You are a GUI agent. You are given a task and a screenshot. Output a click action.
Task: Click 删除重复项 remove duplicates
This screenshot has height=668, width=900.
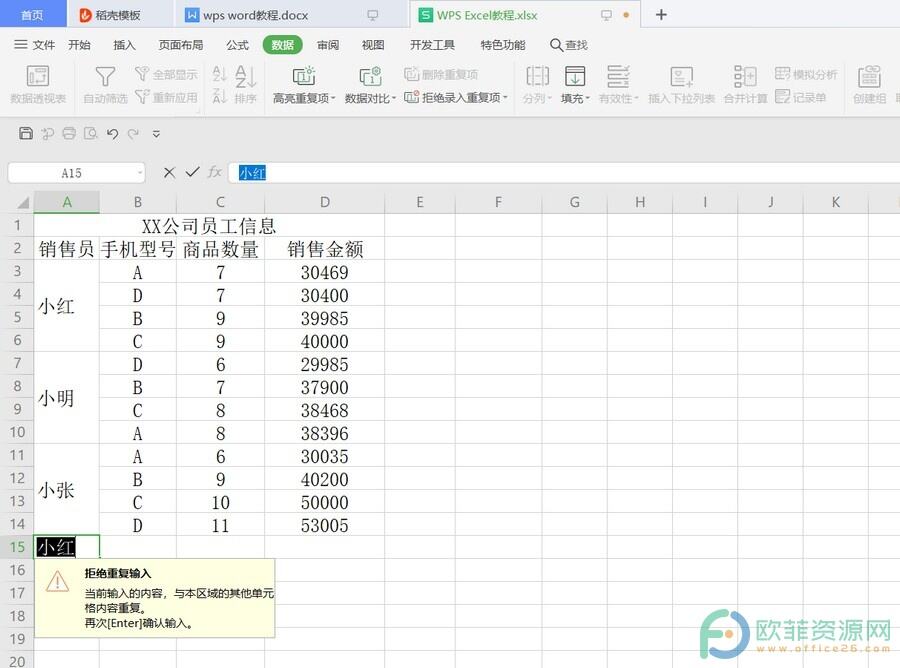click(x=441, y=74)
